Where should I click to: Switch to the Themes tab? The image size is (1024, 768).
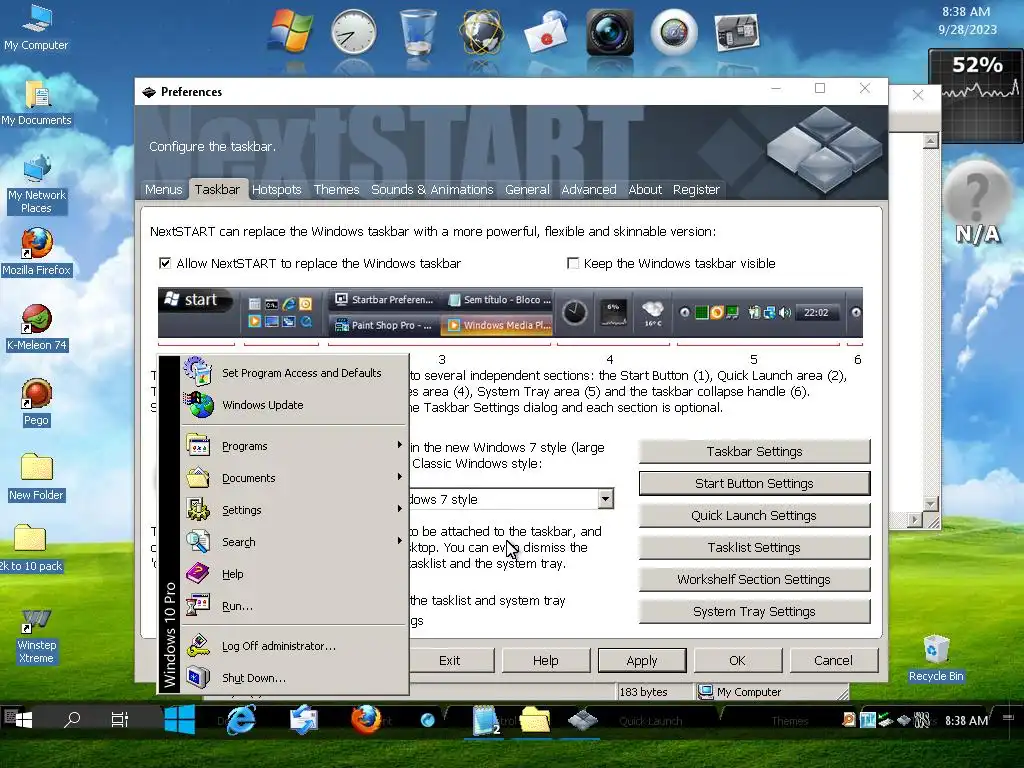[336, 189]
